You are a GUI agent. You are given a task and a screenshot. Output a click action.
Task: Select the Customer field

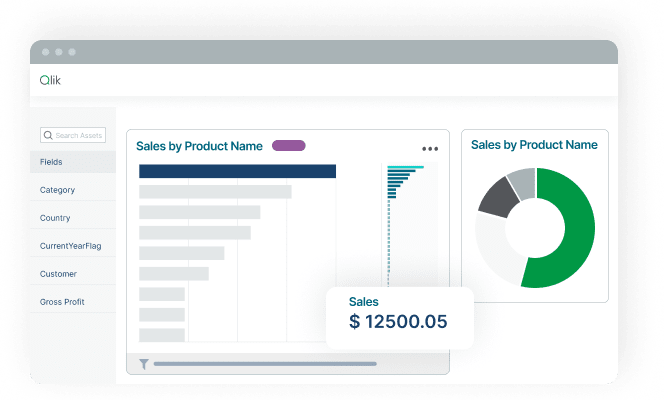click(73, 274)
